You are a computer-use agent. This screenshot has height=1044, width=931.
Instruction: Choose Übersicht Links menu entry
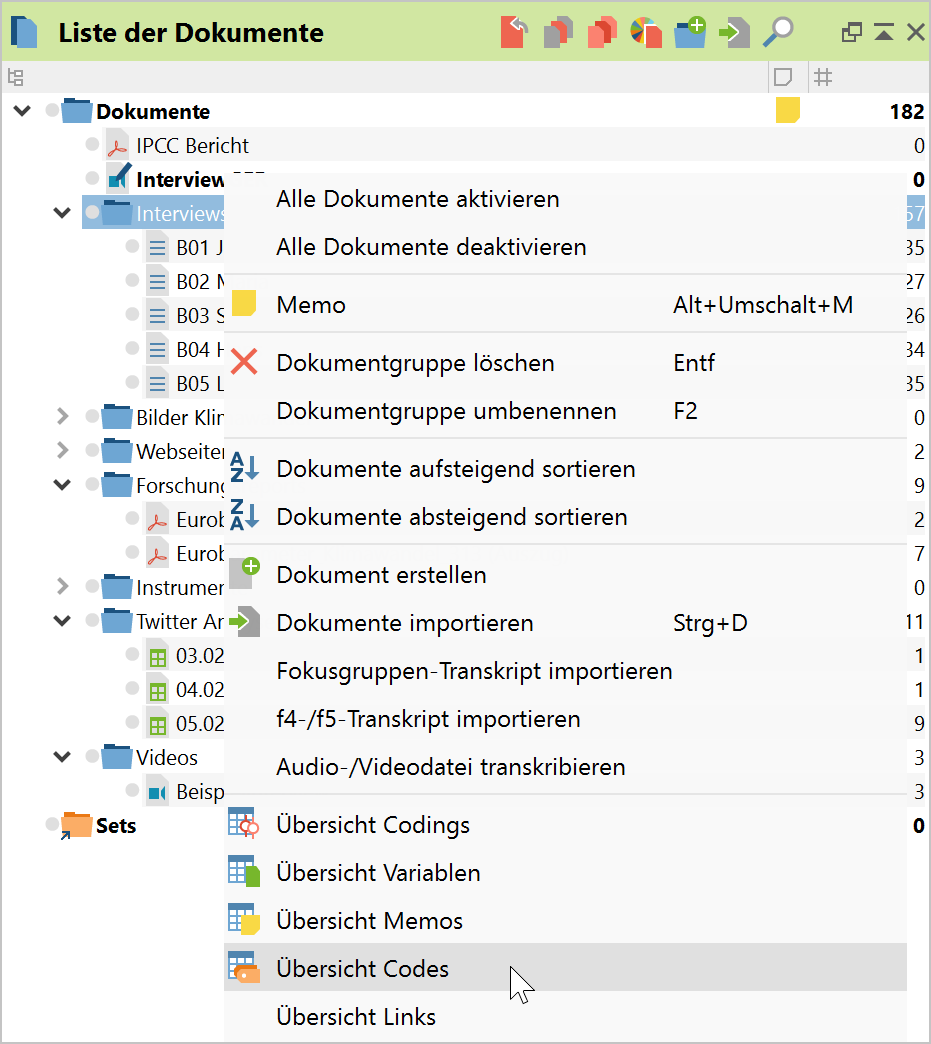(565, 1016)
